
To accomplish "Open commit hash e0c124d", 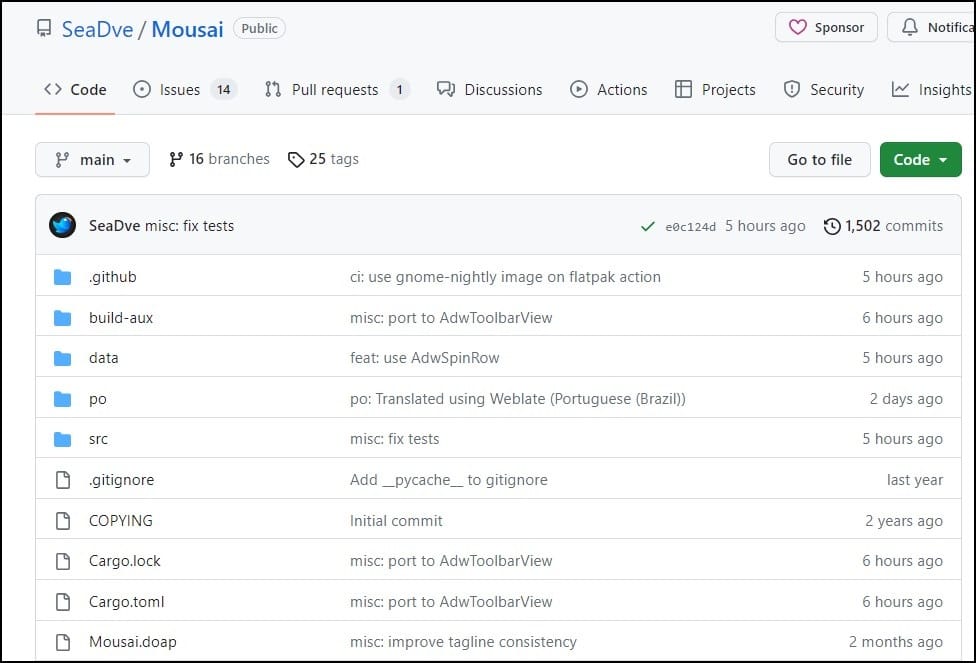I will point(690,227).
